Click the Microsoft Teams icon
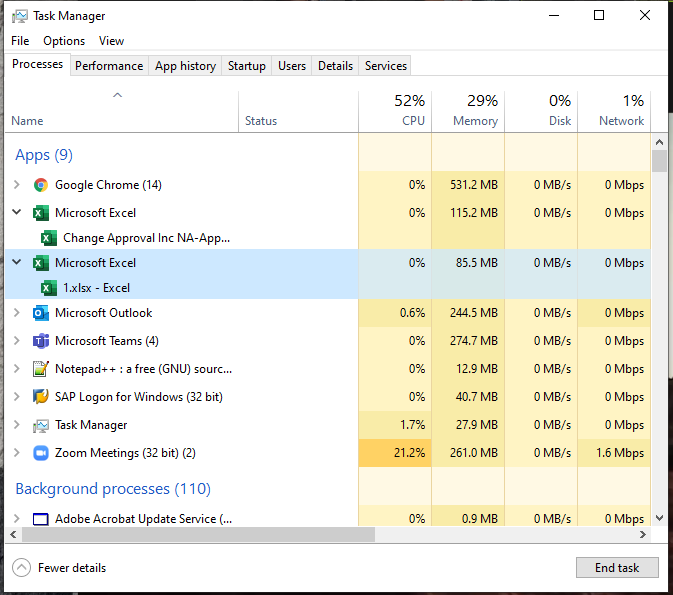 [41, 341]
